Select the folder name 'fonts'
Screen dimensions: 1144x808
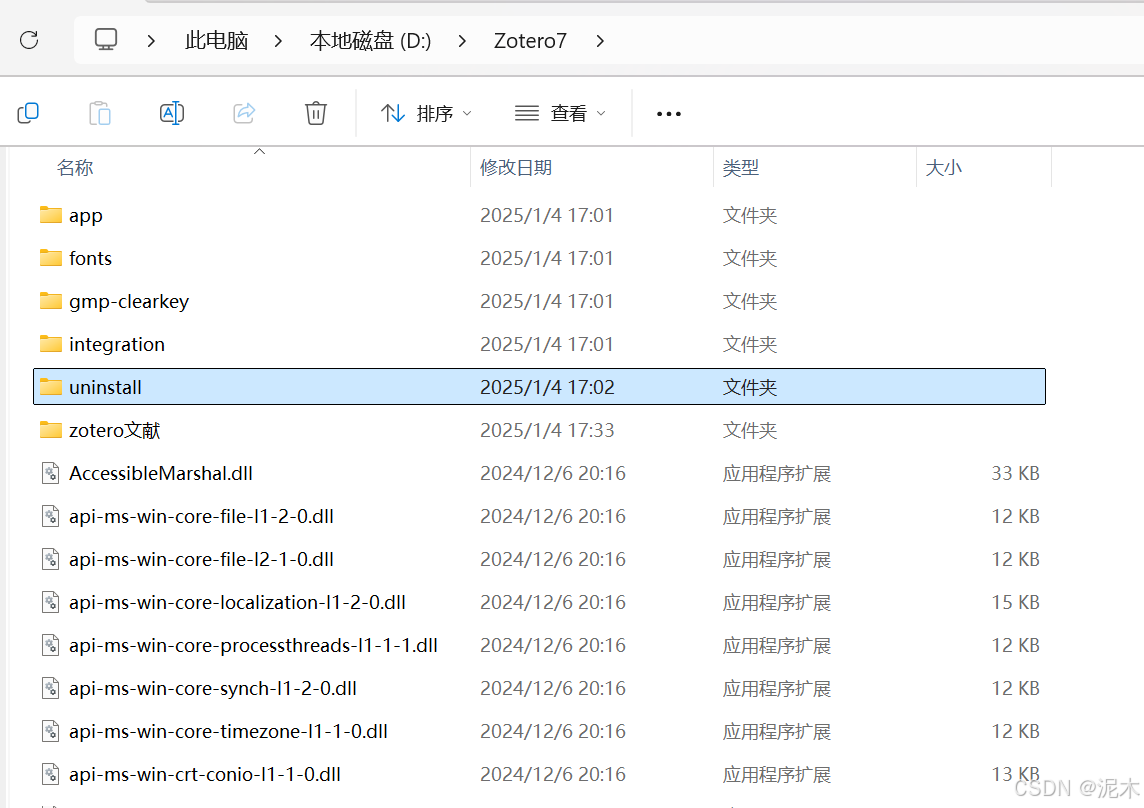[90, 258]
